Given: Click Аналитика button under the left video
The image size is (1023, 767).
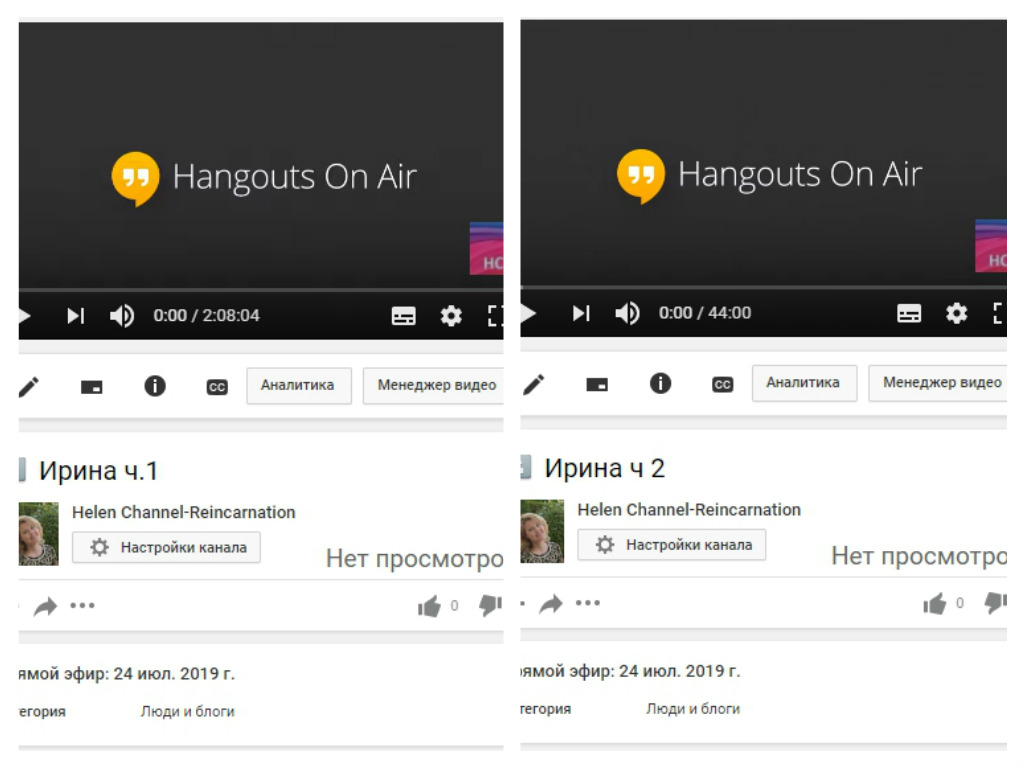Looking at the screenshot, I should (x=298, y=386).
